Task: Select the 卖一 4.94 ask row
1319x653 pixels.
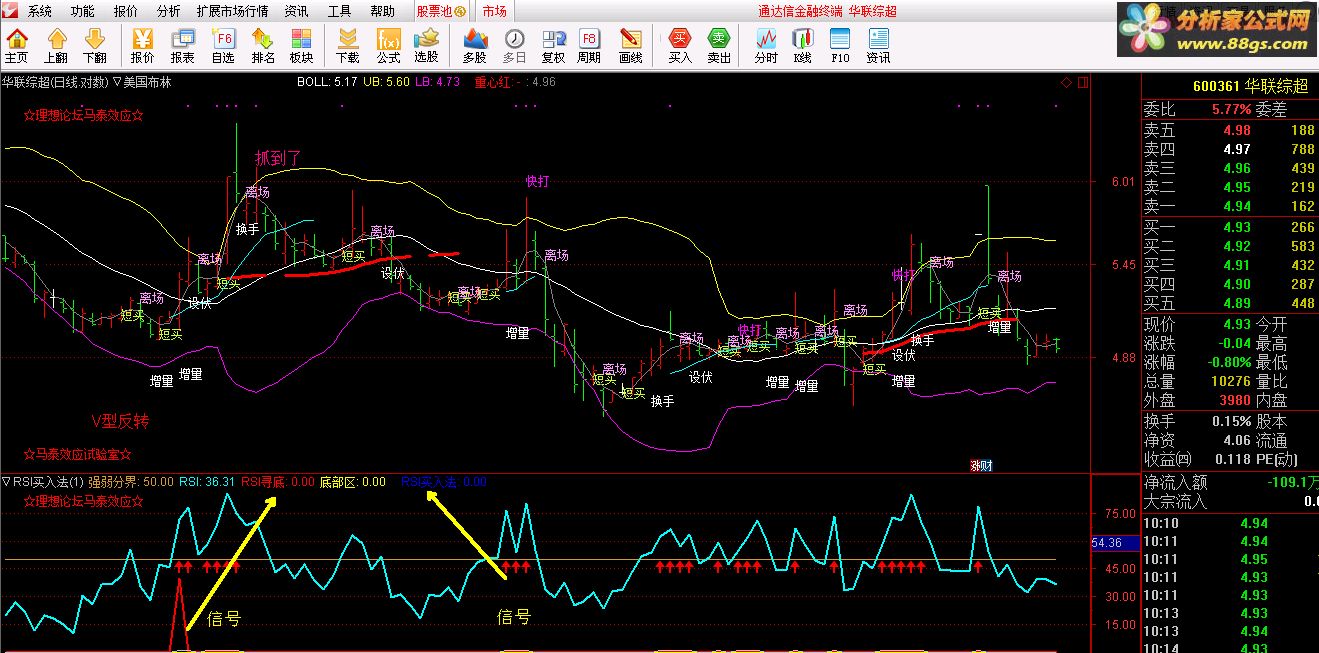Action: (x=1230, y=206)
